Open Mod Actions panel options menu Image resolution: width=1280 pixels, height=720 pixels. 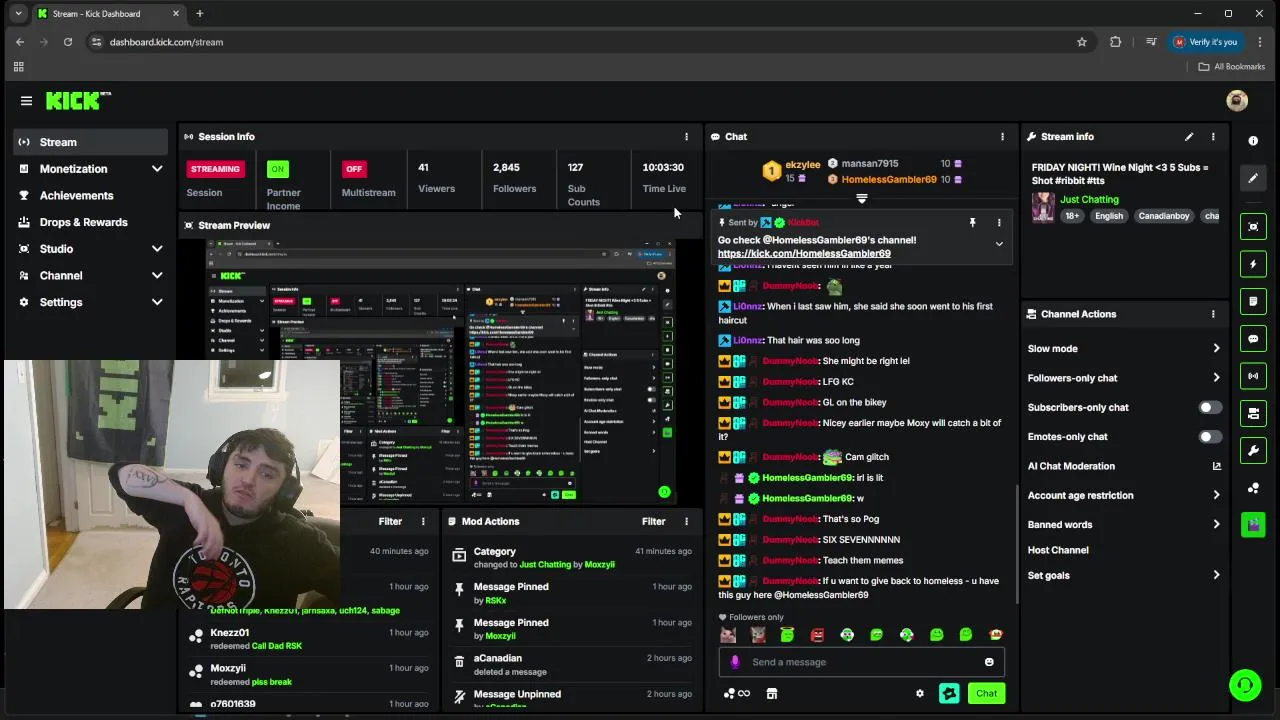(x=686, y=522)
